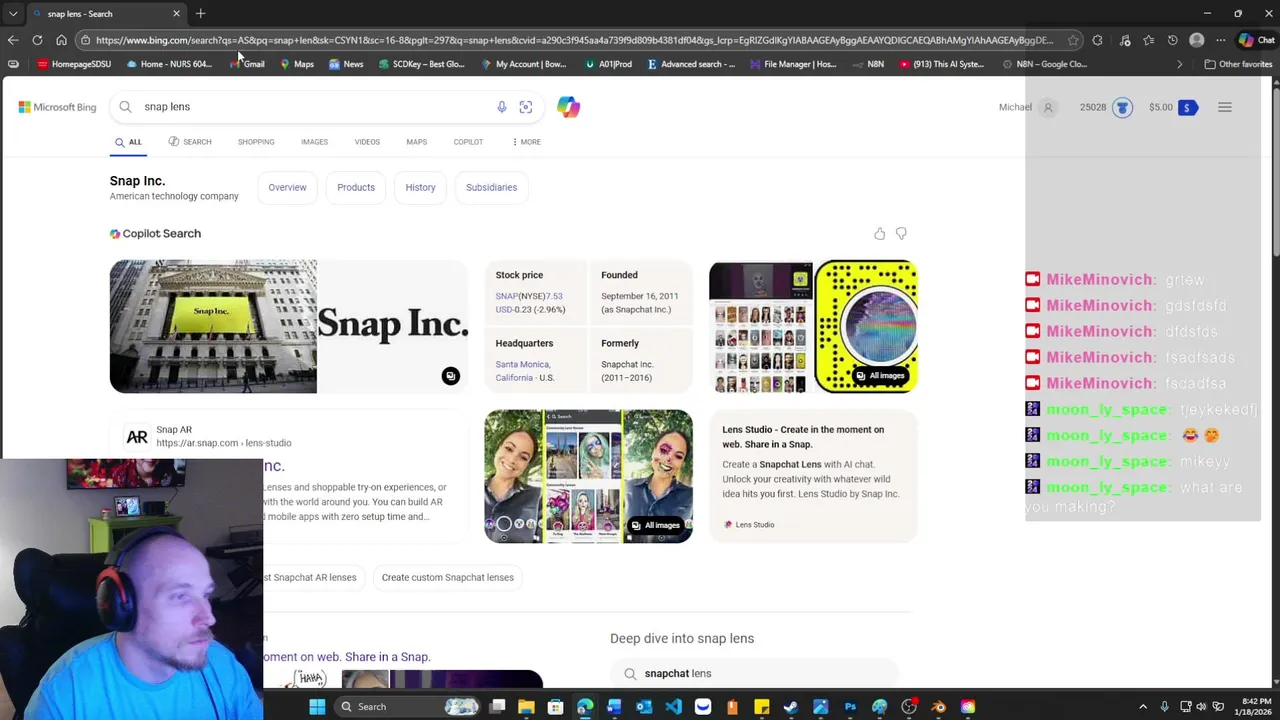1280x720 pixels.
Task: Switch to the IMAGES tab
Action: 314,142
